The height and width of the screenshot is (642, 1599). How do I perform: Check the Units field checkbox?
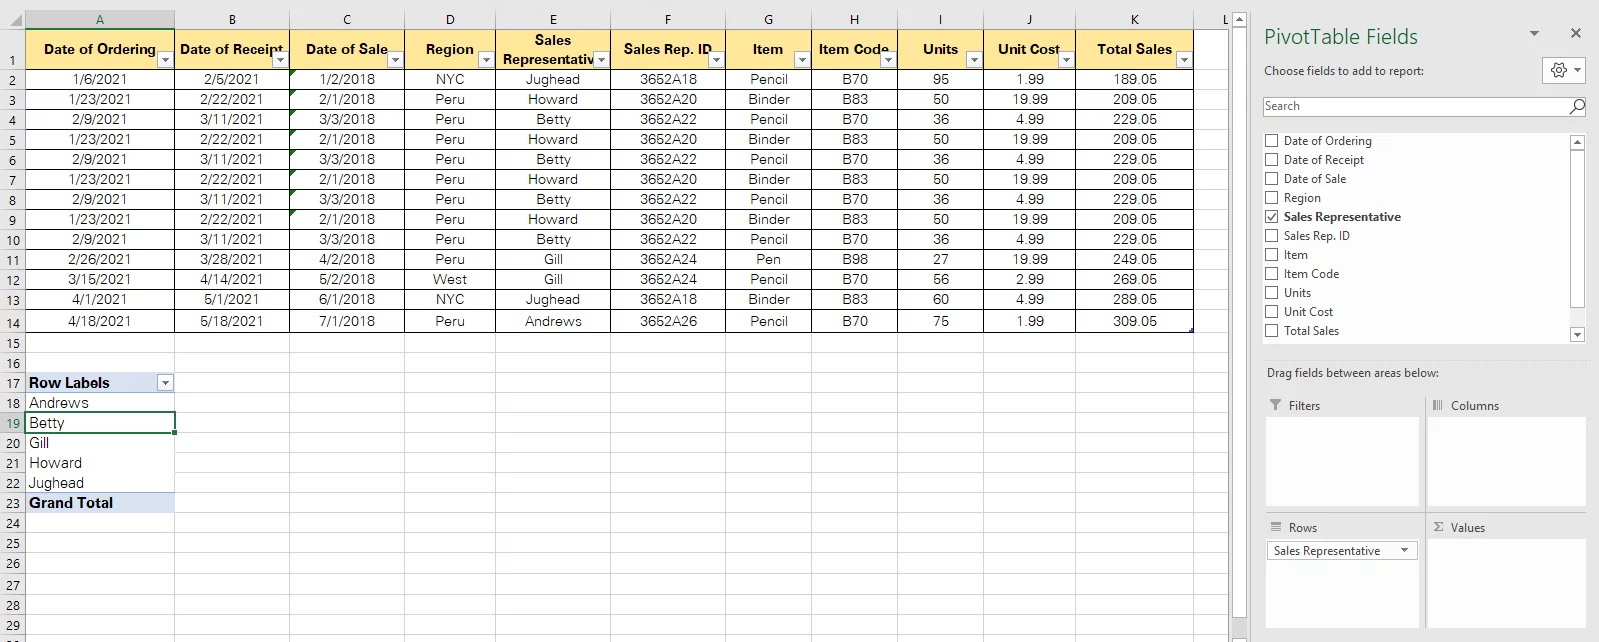(x=1271, y=292)
